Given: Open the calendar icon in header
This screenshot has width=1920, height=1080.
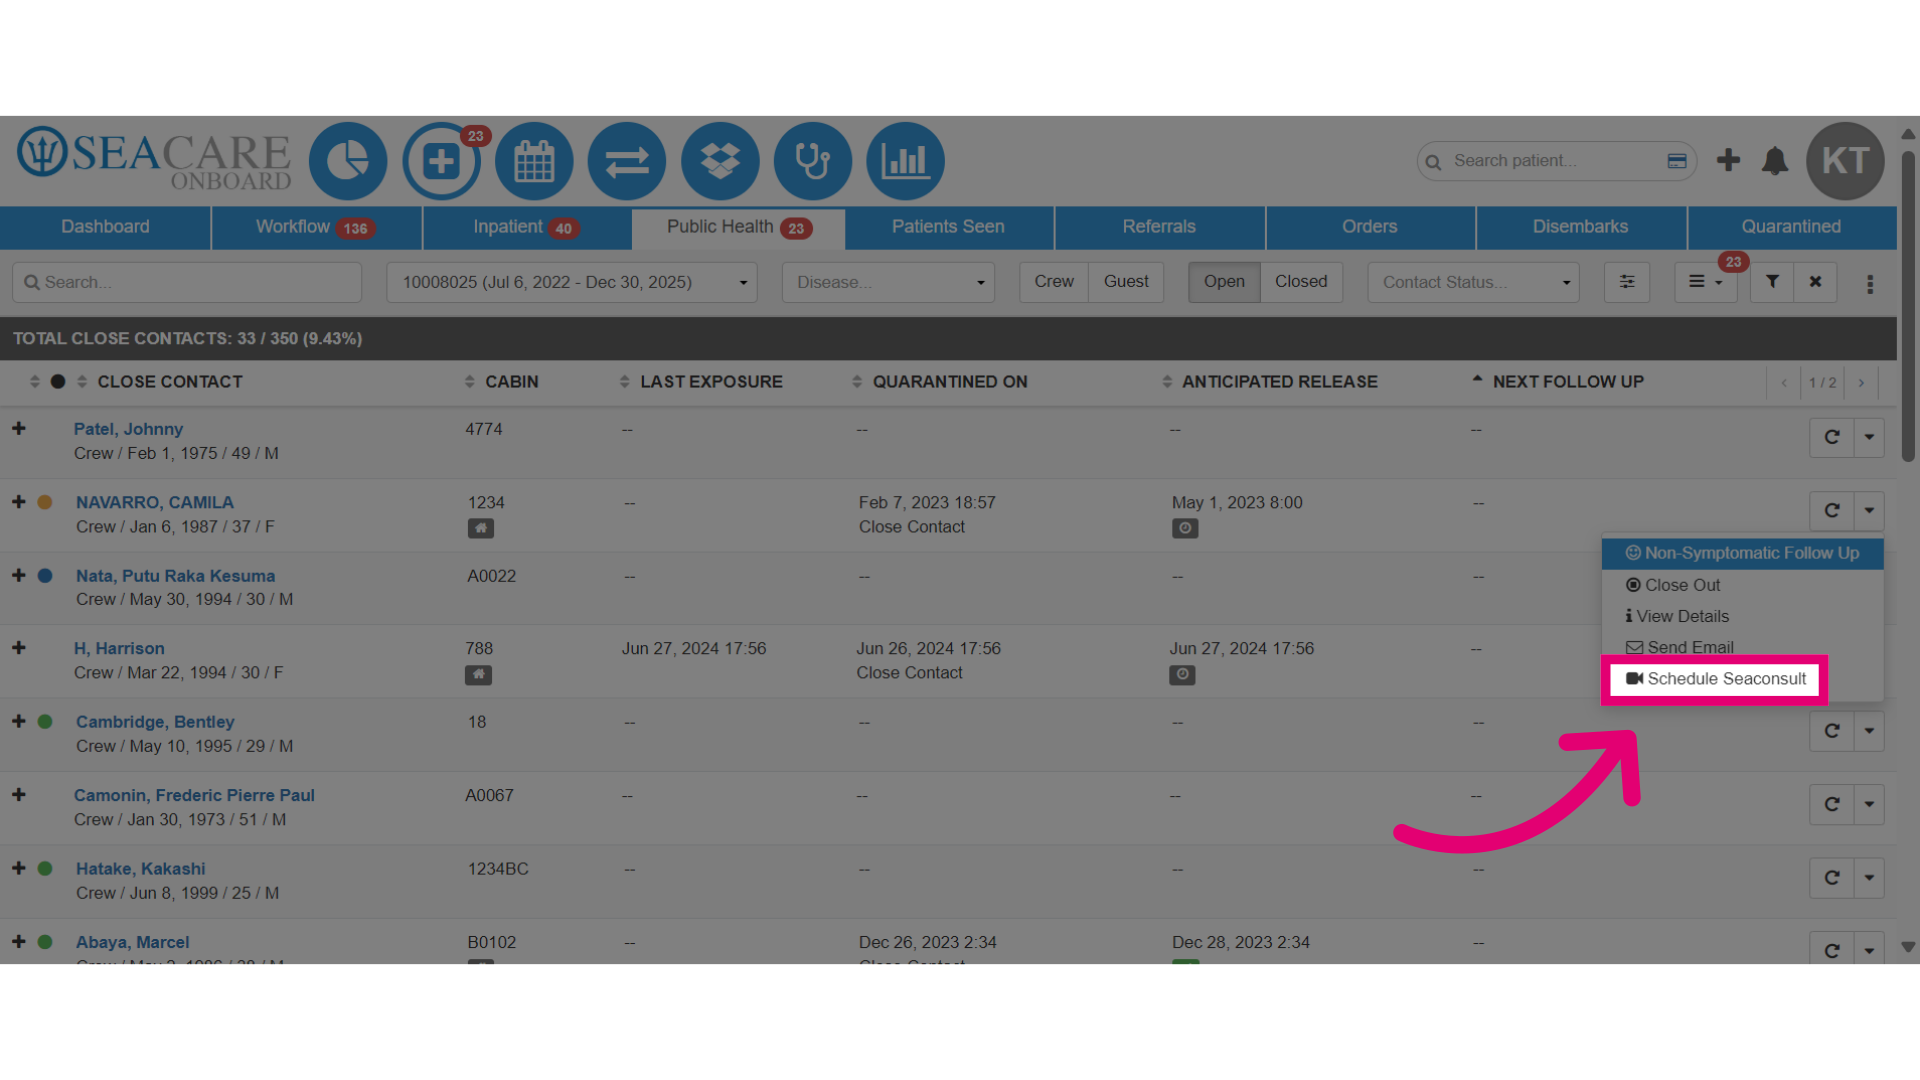Looking at the screenshot, I should [534, 161].
